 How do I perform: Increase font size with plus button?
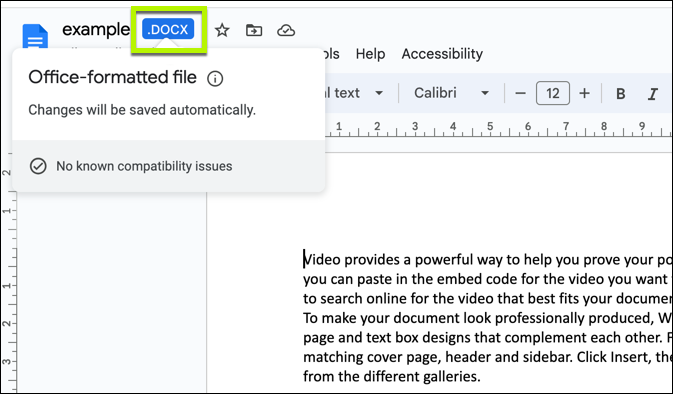(x=584, y=93)
